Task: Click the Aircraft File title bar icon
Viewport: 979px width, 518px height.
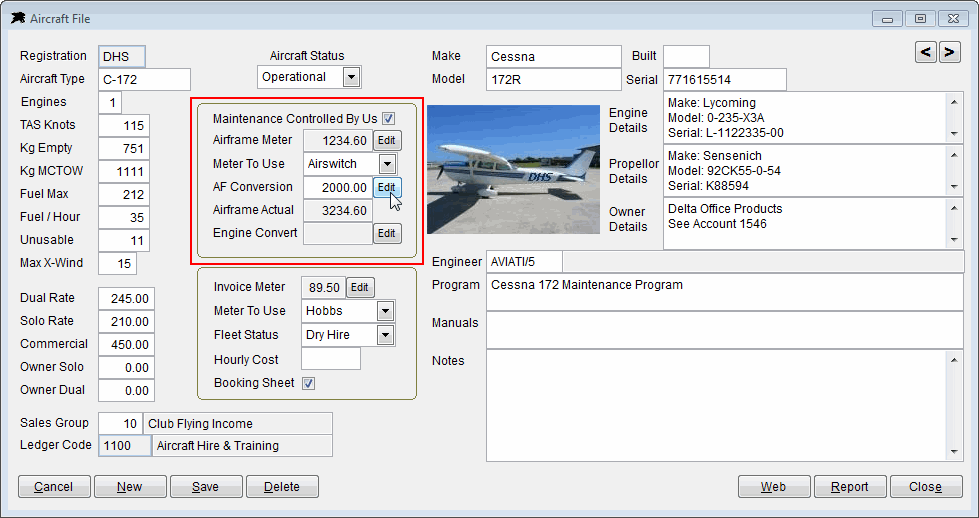Action: point(19,19)
